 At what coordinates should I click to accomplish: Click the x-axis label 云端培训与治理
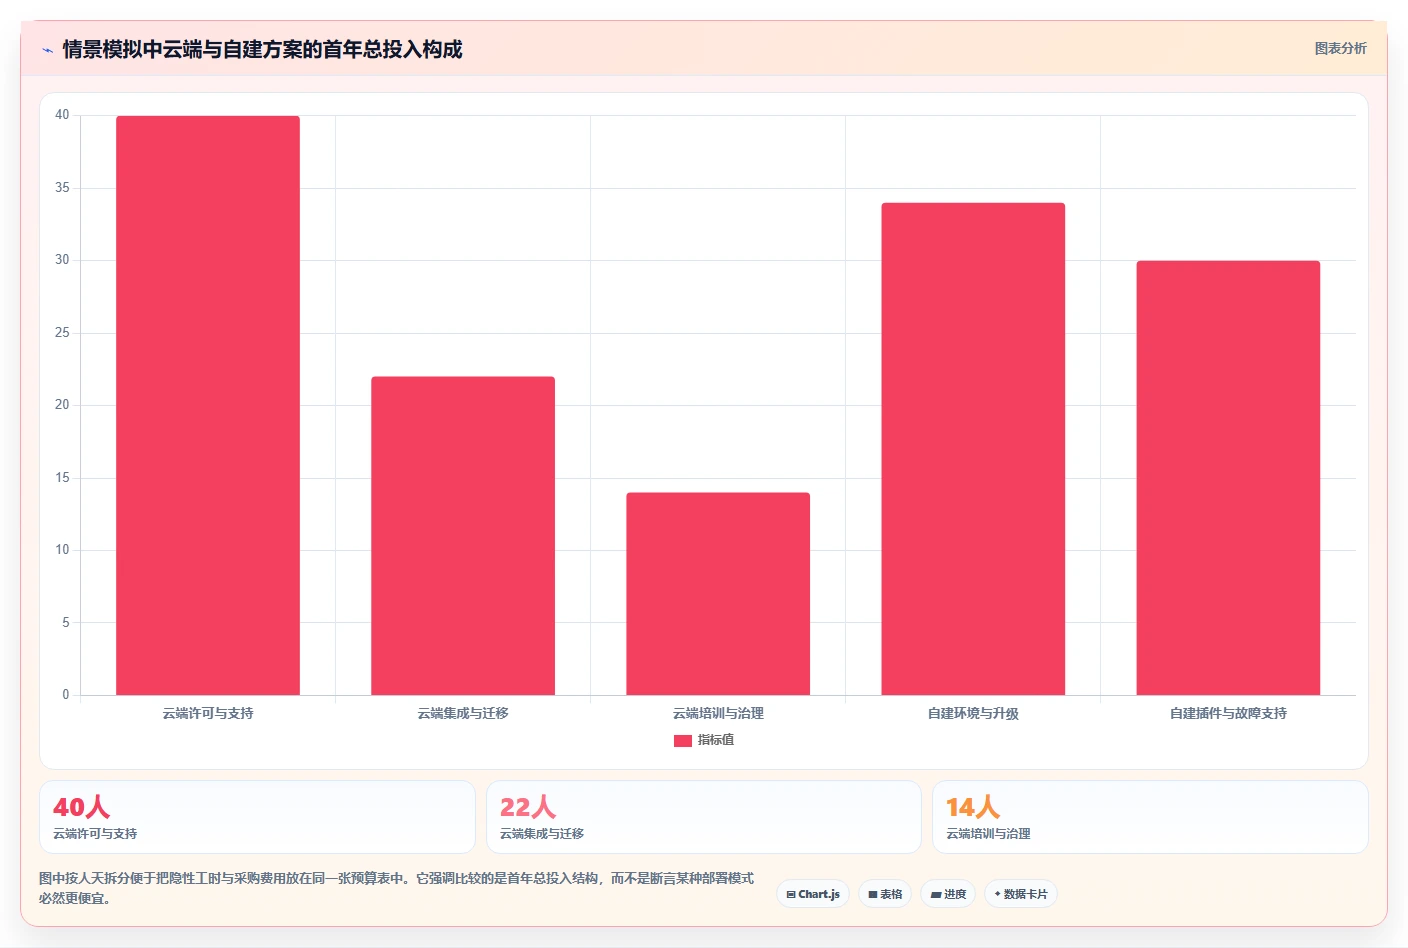pyautogui.click(x=718, y=713)
